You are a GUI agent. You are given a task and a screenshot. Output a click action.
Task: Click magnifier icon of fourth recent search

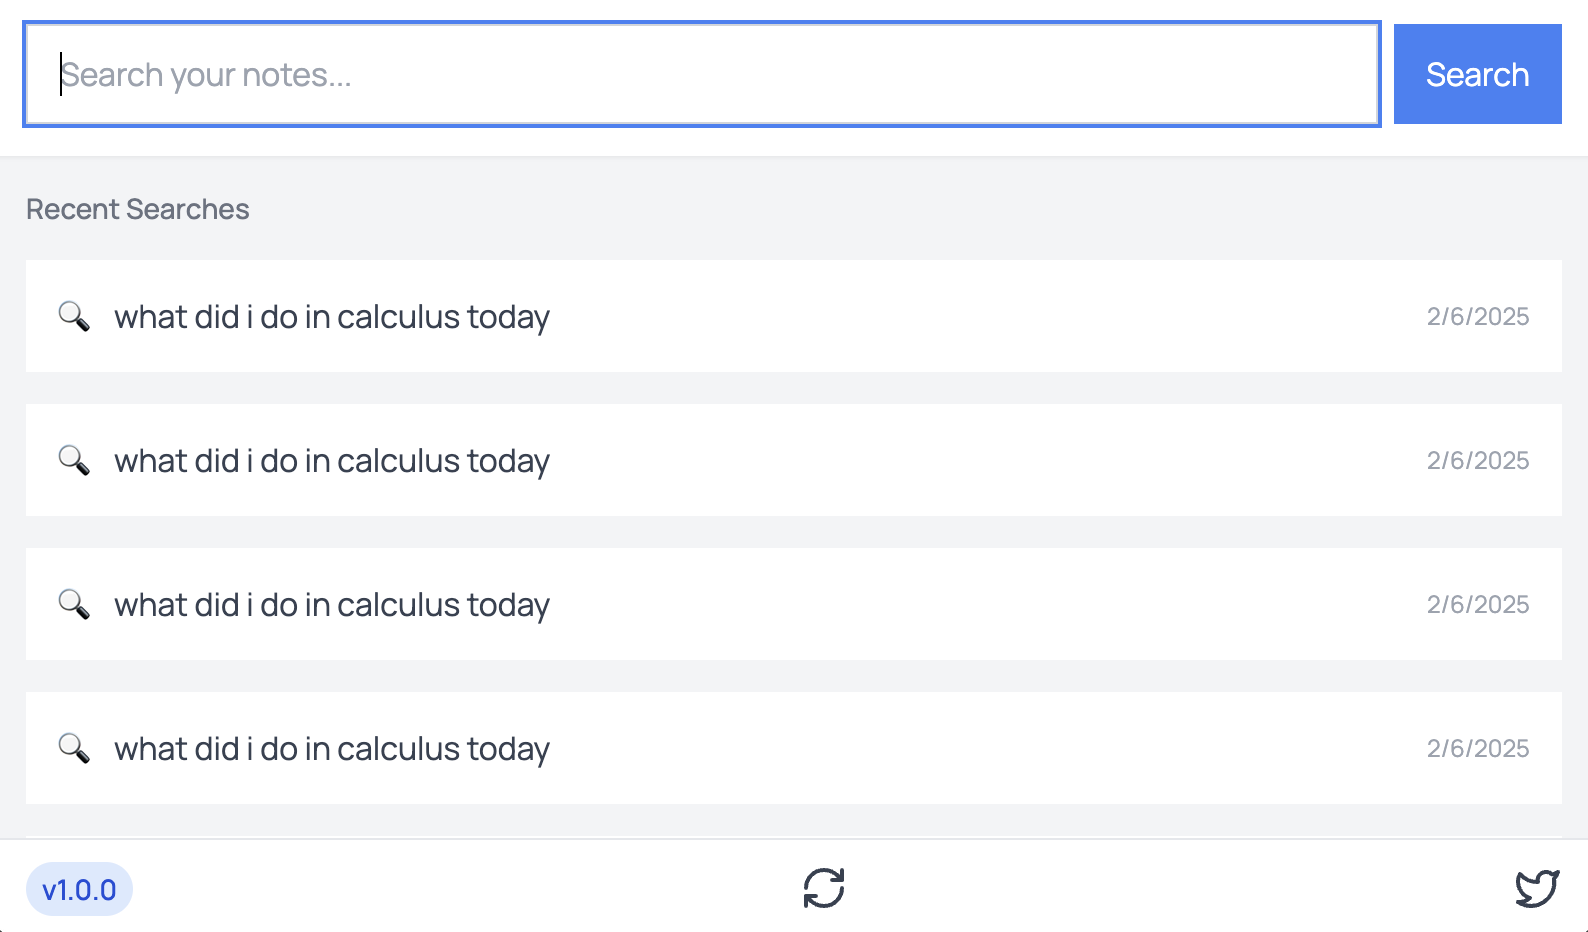74,748
